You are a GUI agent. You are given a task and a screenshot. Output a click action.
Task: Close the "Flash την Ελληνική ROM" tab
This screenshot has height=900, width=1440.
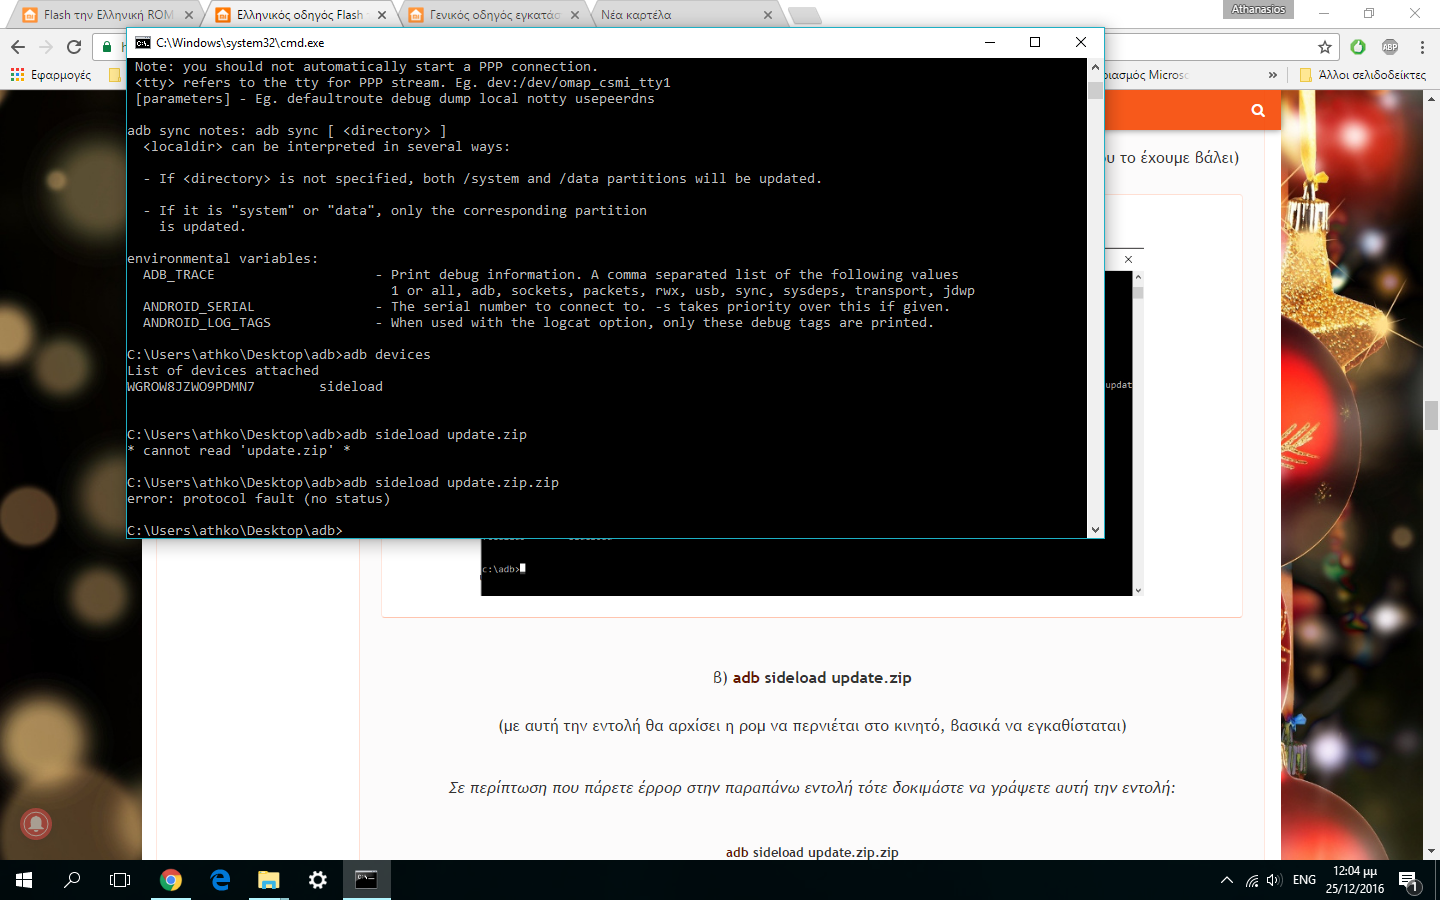click(x=188, y=15)
